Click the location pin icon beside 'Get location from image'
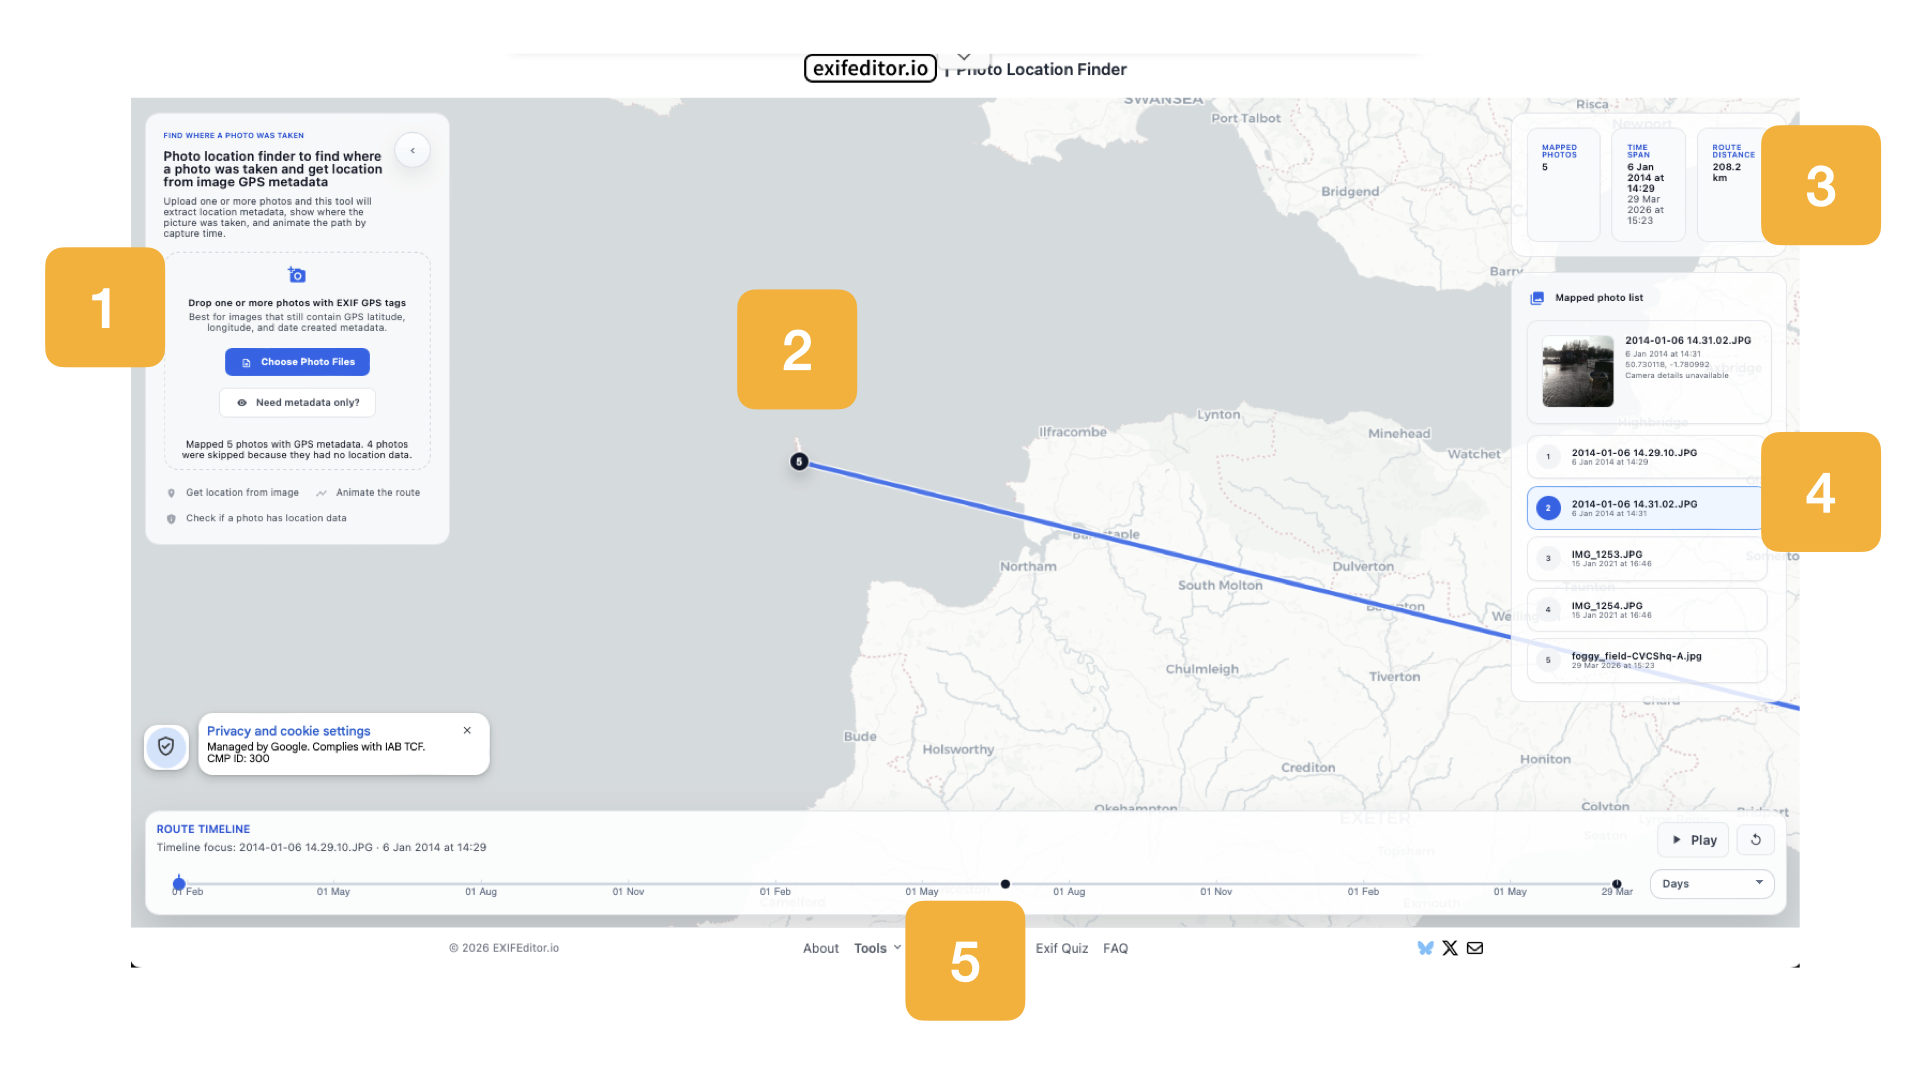Screen dimensions: 1920x1080 click(x=171, y=492)
